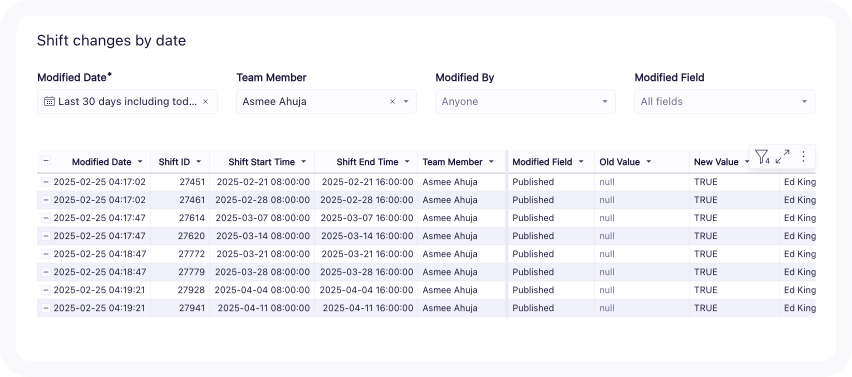Viewport: 852px width, 377px height.
Task: Open Shift Start Time column menu arrow
Action: click(303, 162)
